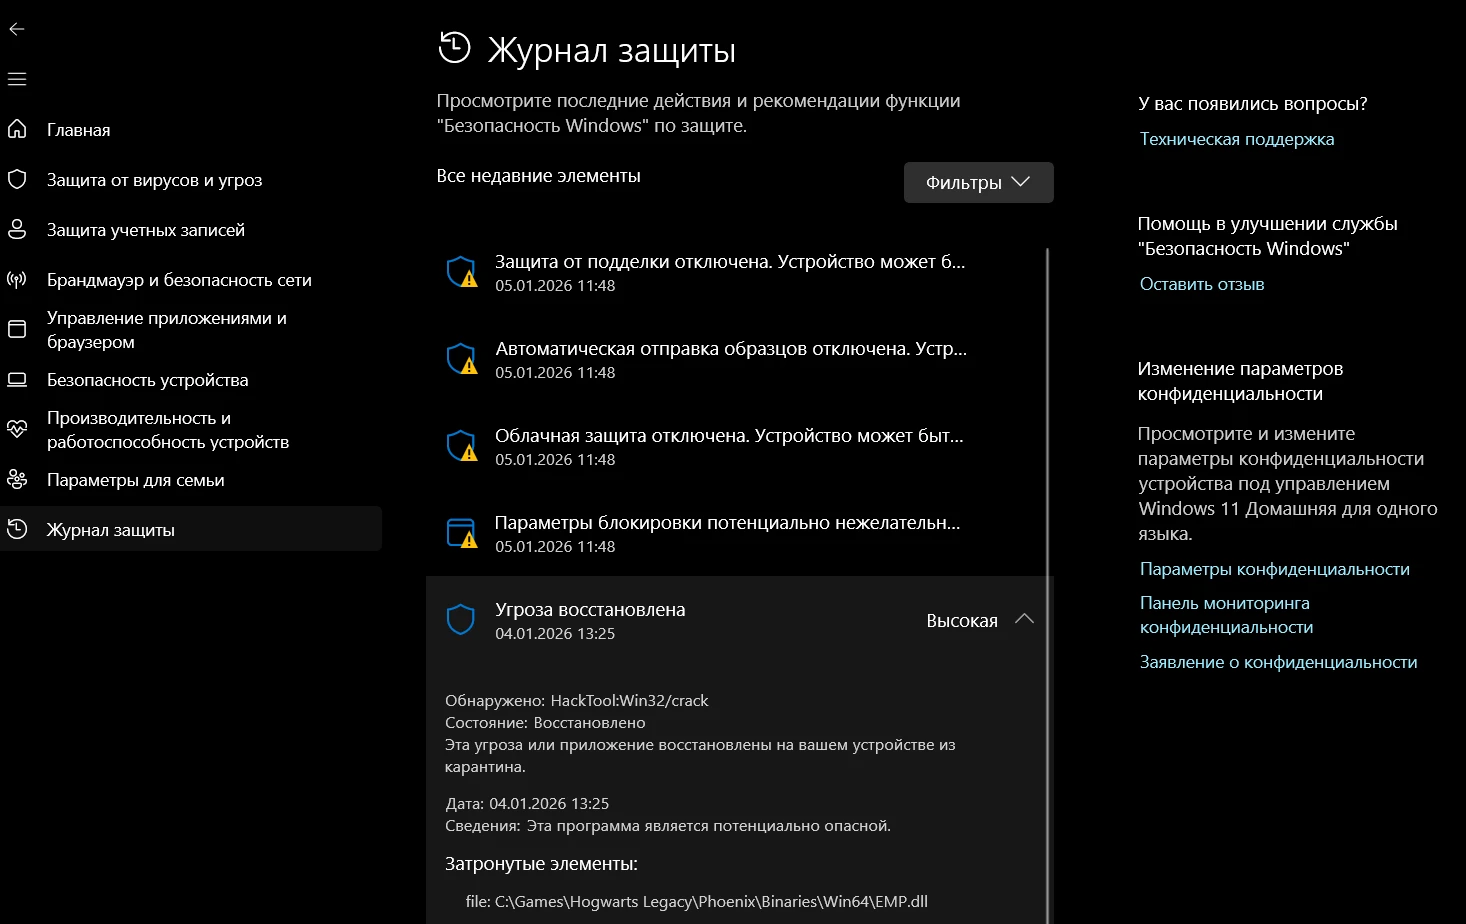Open Параметры конфиденциальности link
This screenshot has width=1466, height=924.
click(x=1274, y=569)
